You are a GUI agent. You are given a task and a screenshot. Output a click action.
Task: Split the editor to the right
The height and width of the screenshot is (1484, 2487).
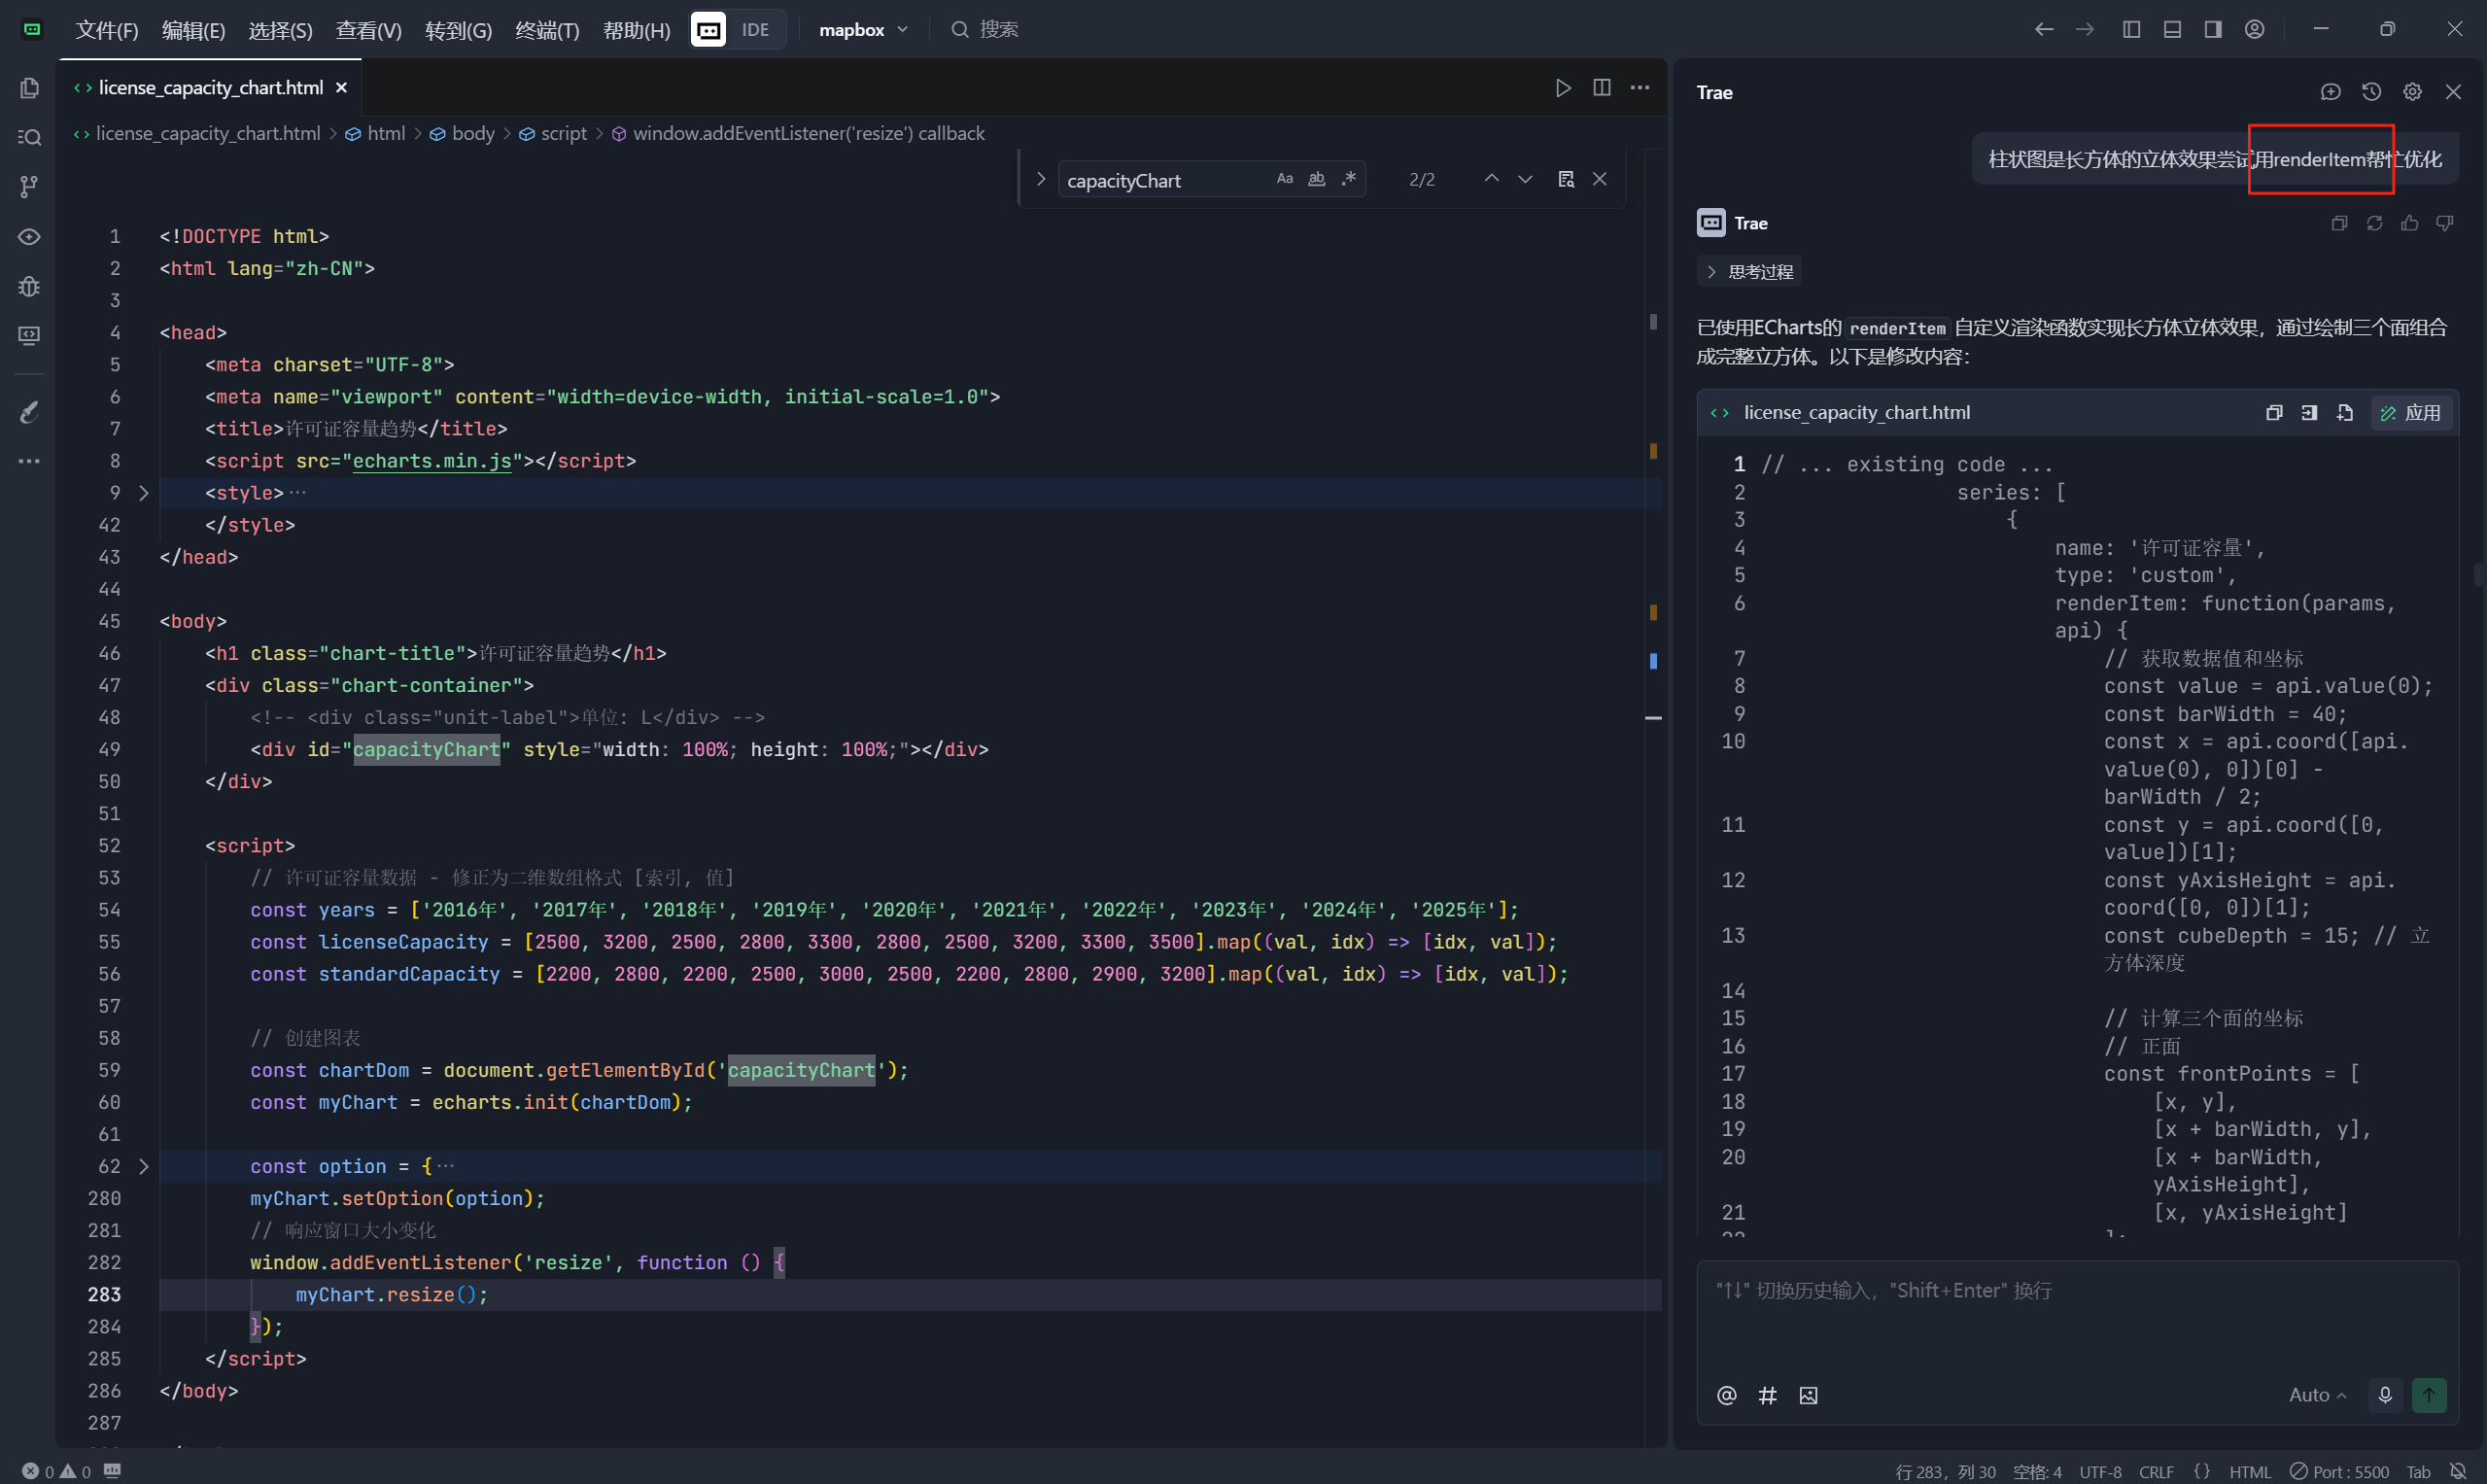(x=1602, y=88)
